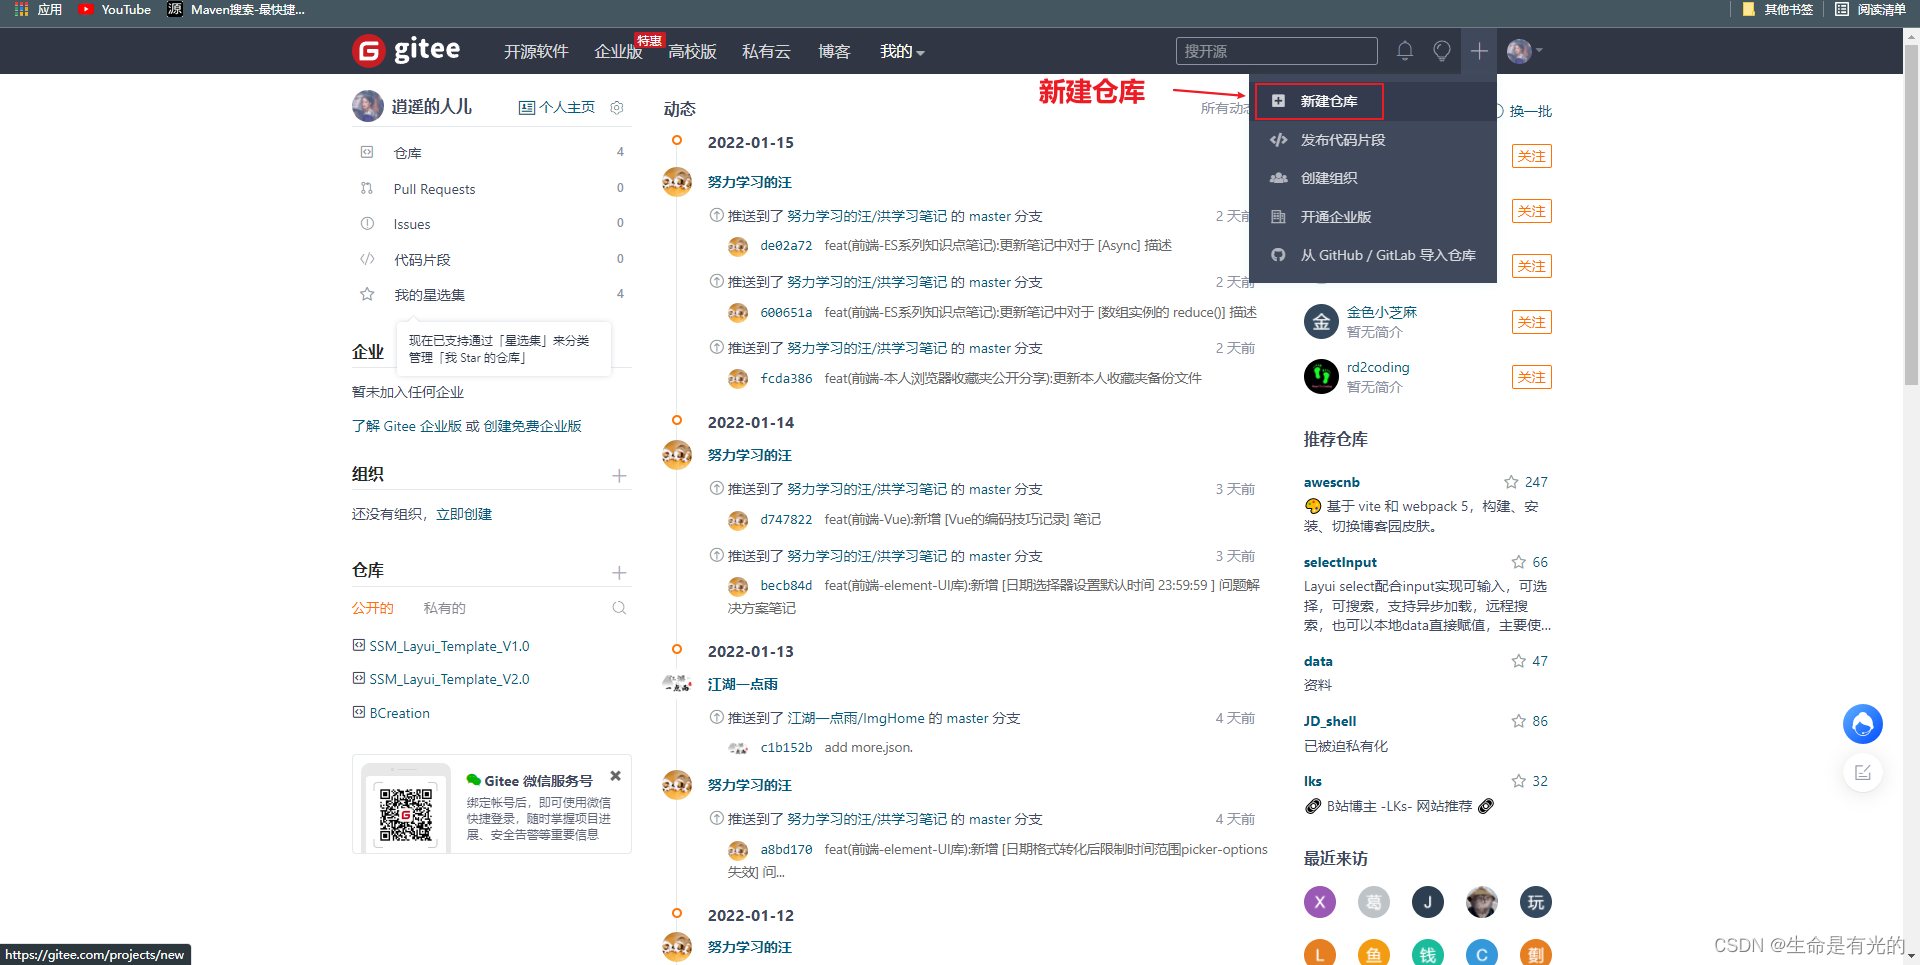Click the Gitee logo
1920x965 pixels.
point(405,50)
